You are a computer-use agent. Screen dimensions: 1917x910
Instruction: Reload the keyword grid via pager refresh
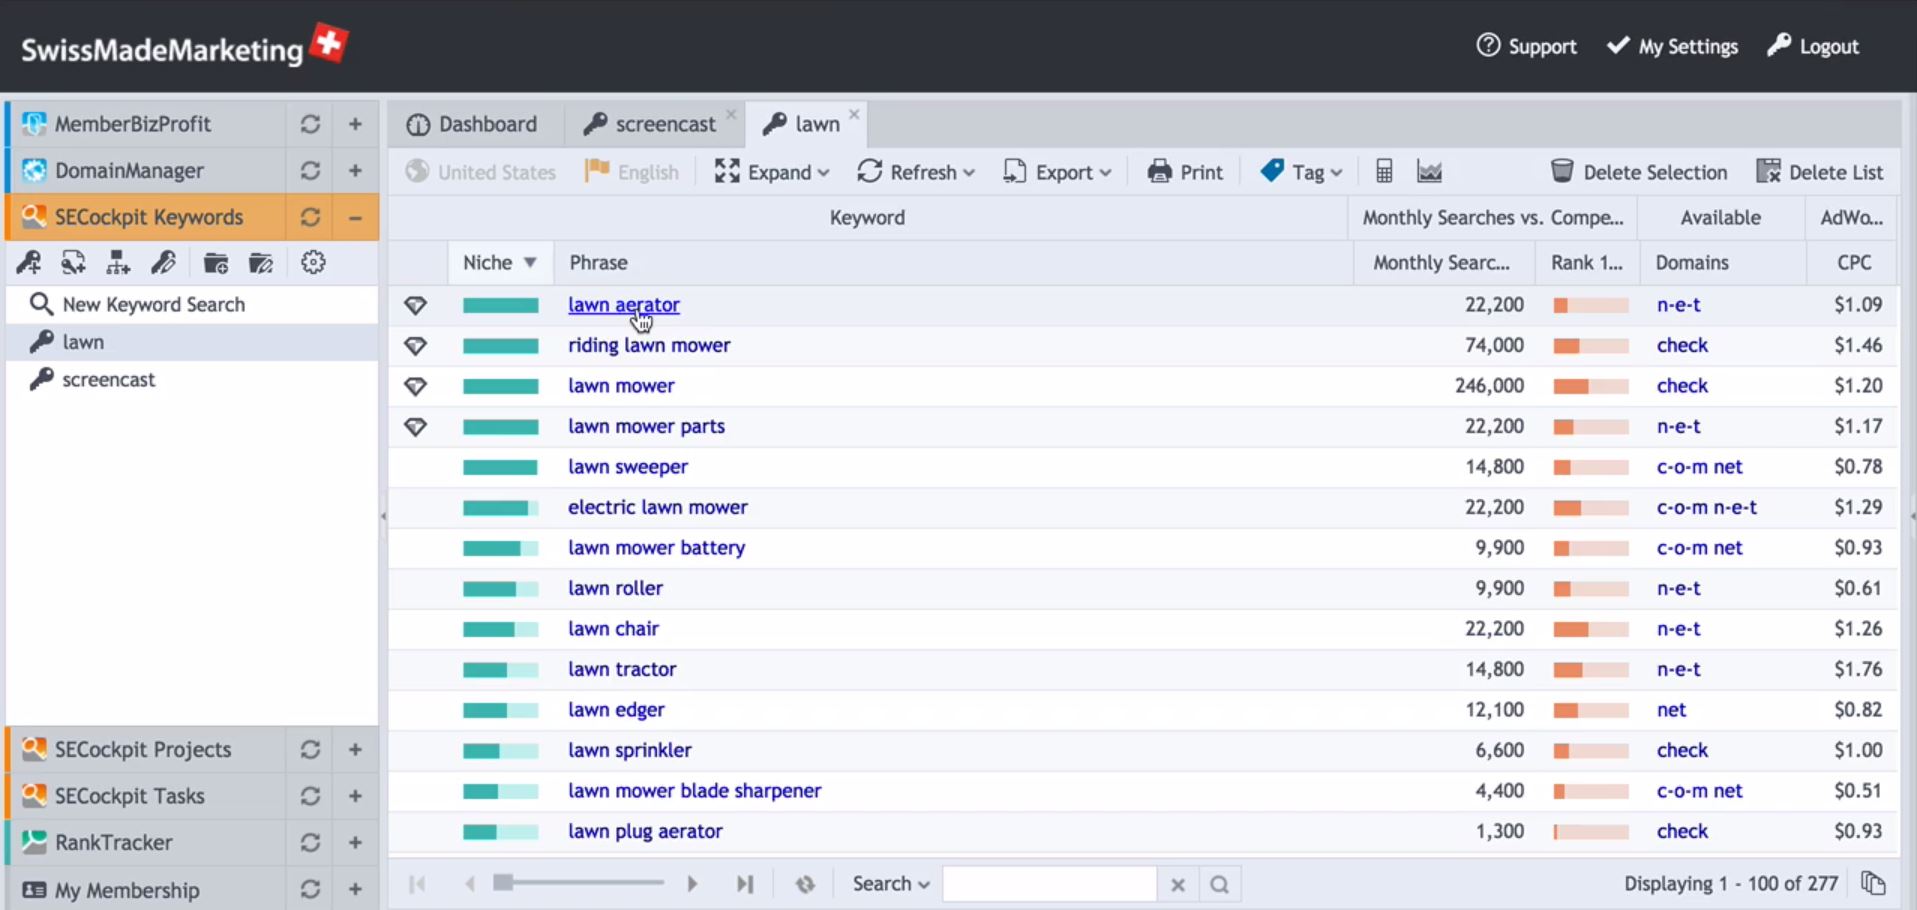tap(805, 884)
